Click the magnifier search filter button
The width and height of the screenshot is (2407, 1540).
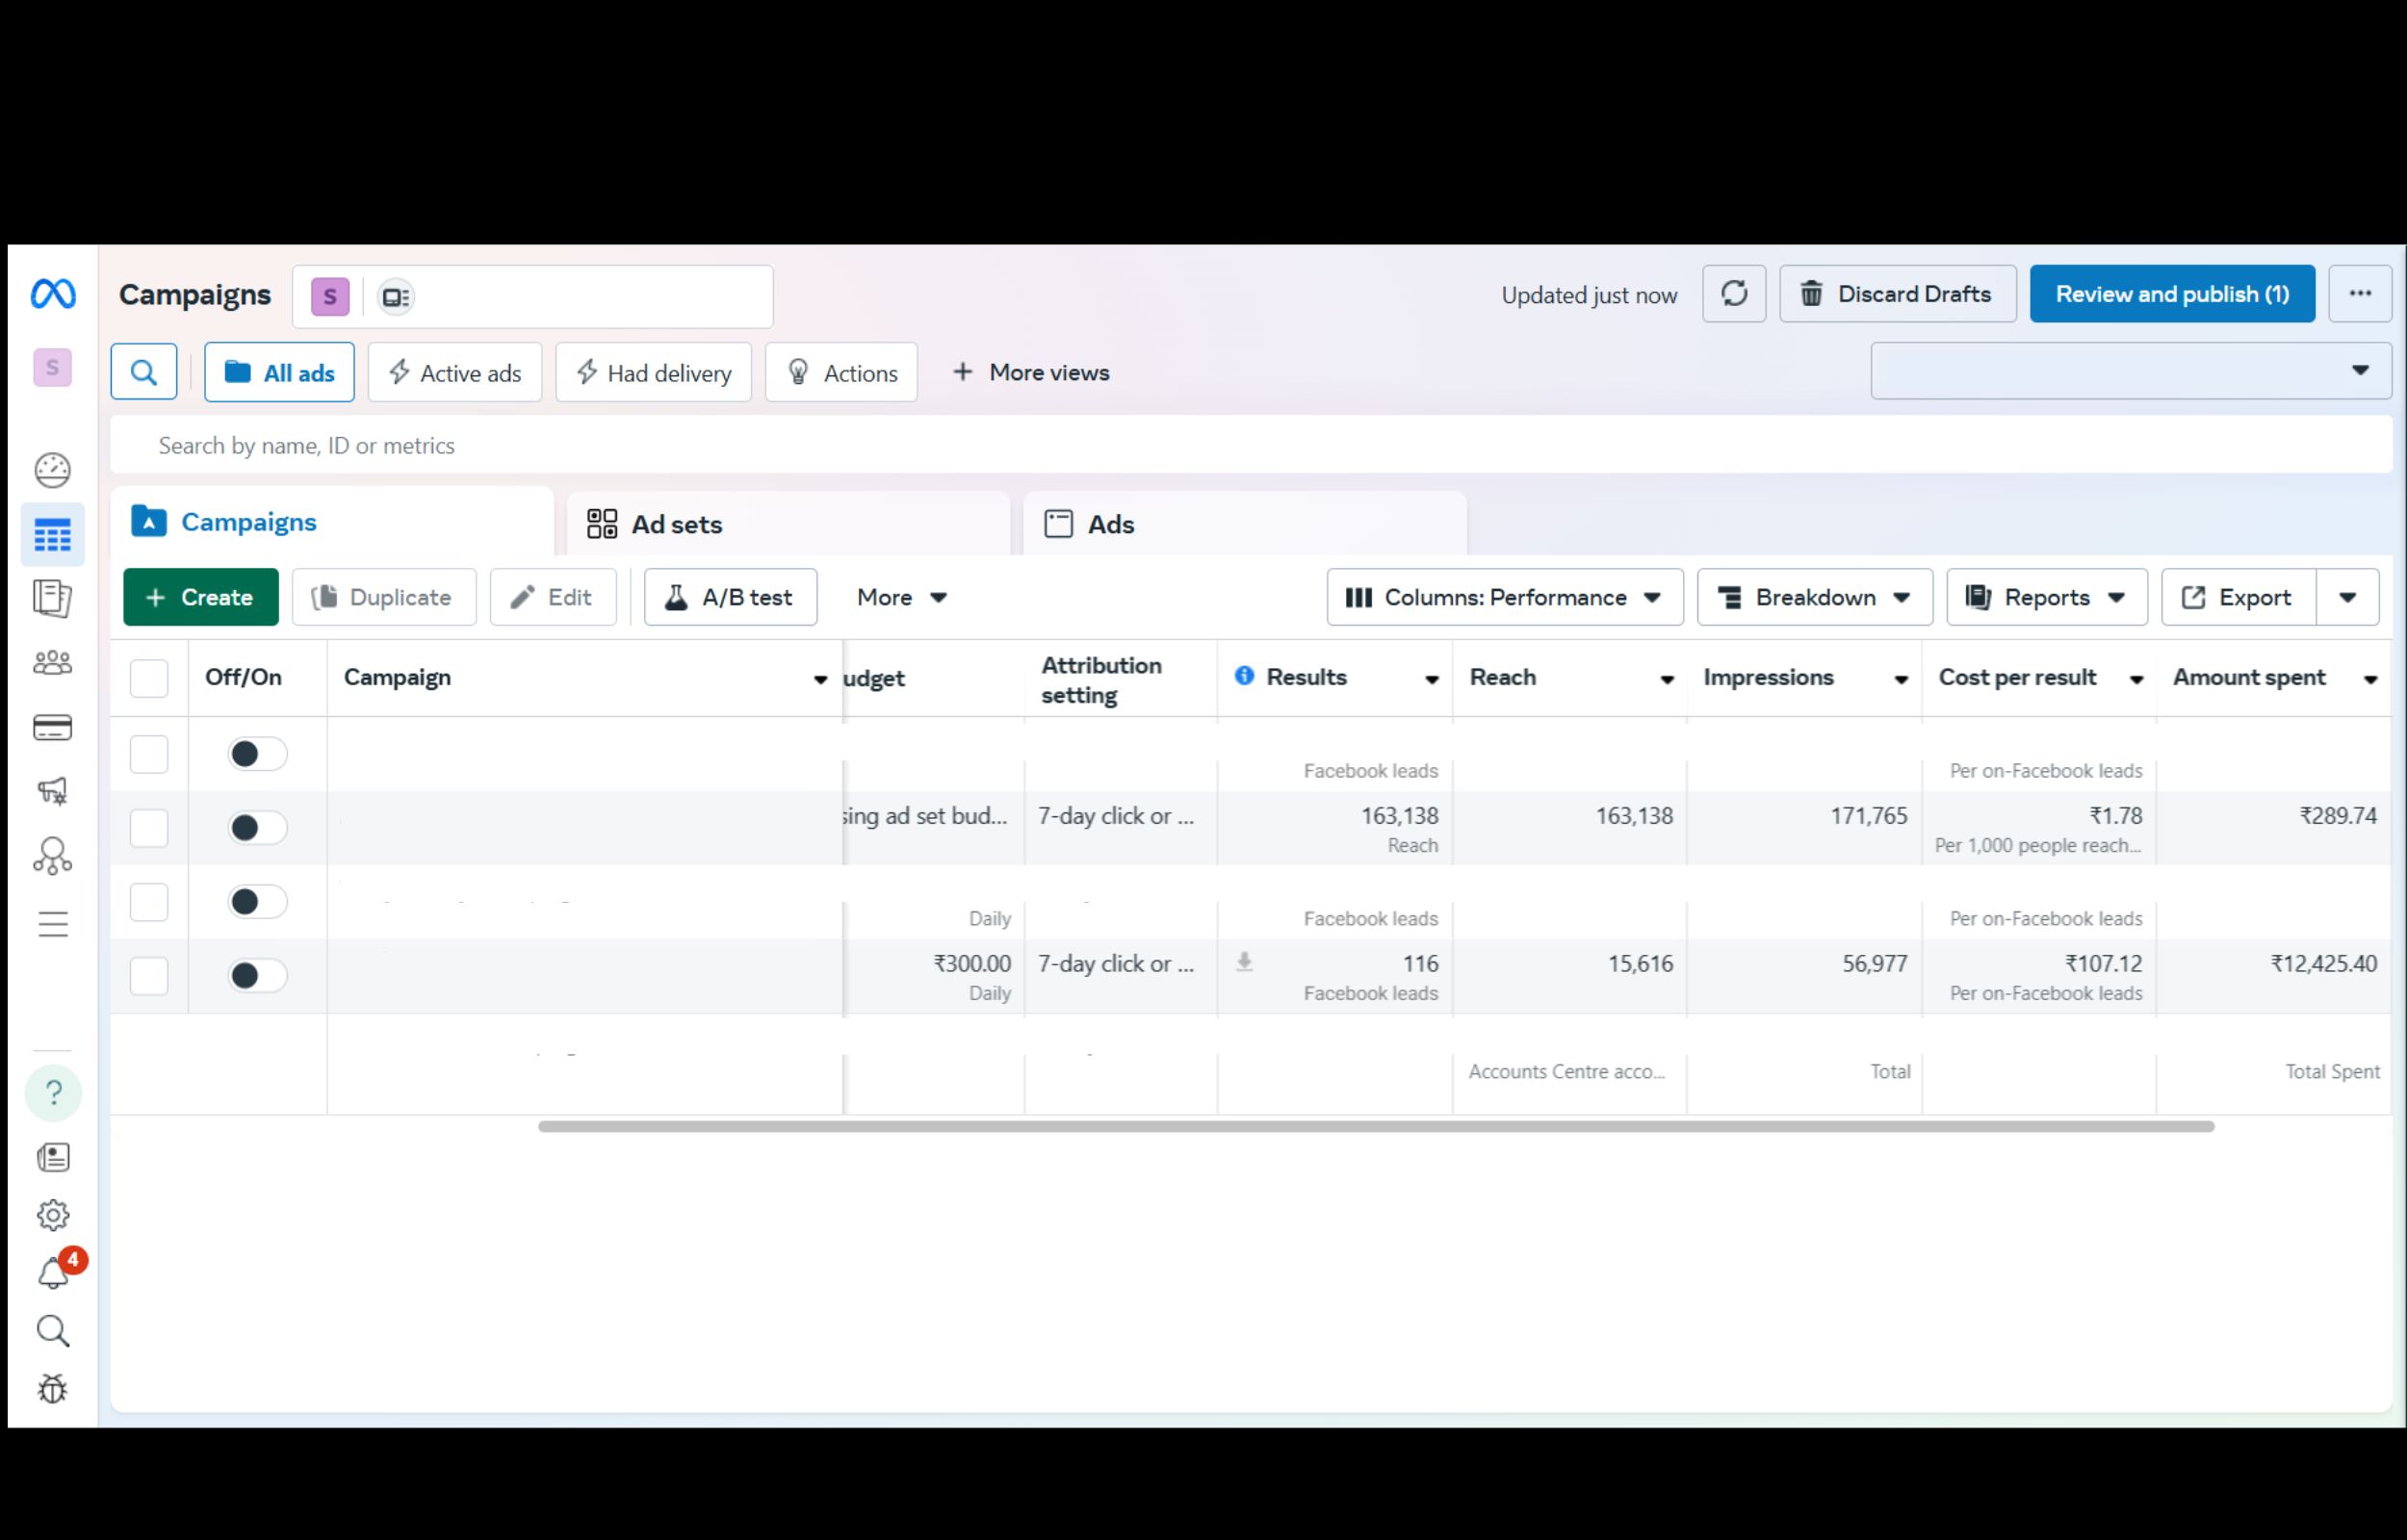tap(144, 372)
